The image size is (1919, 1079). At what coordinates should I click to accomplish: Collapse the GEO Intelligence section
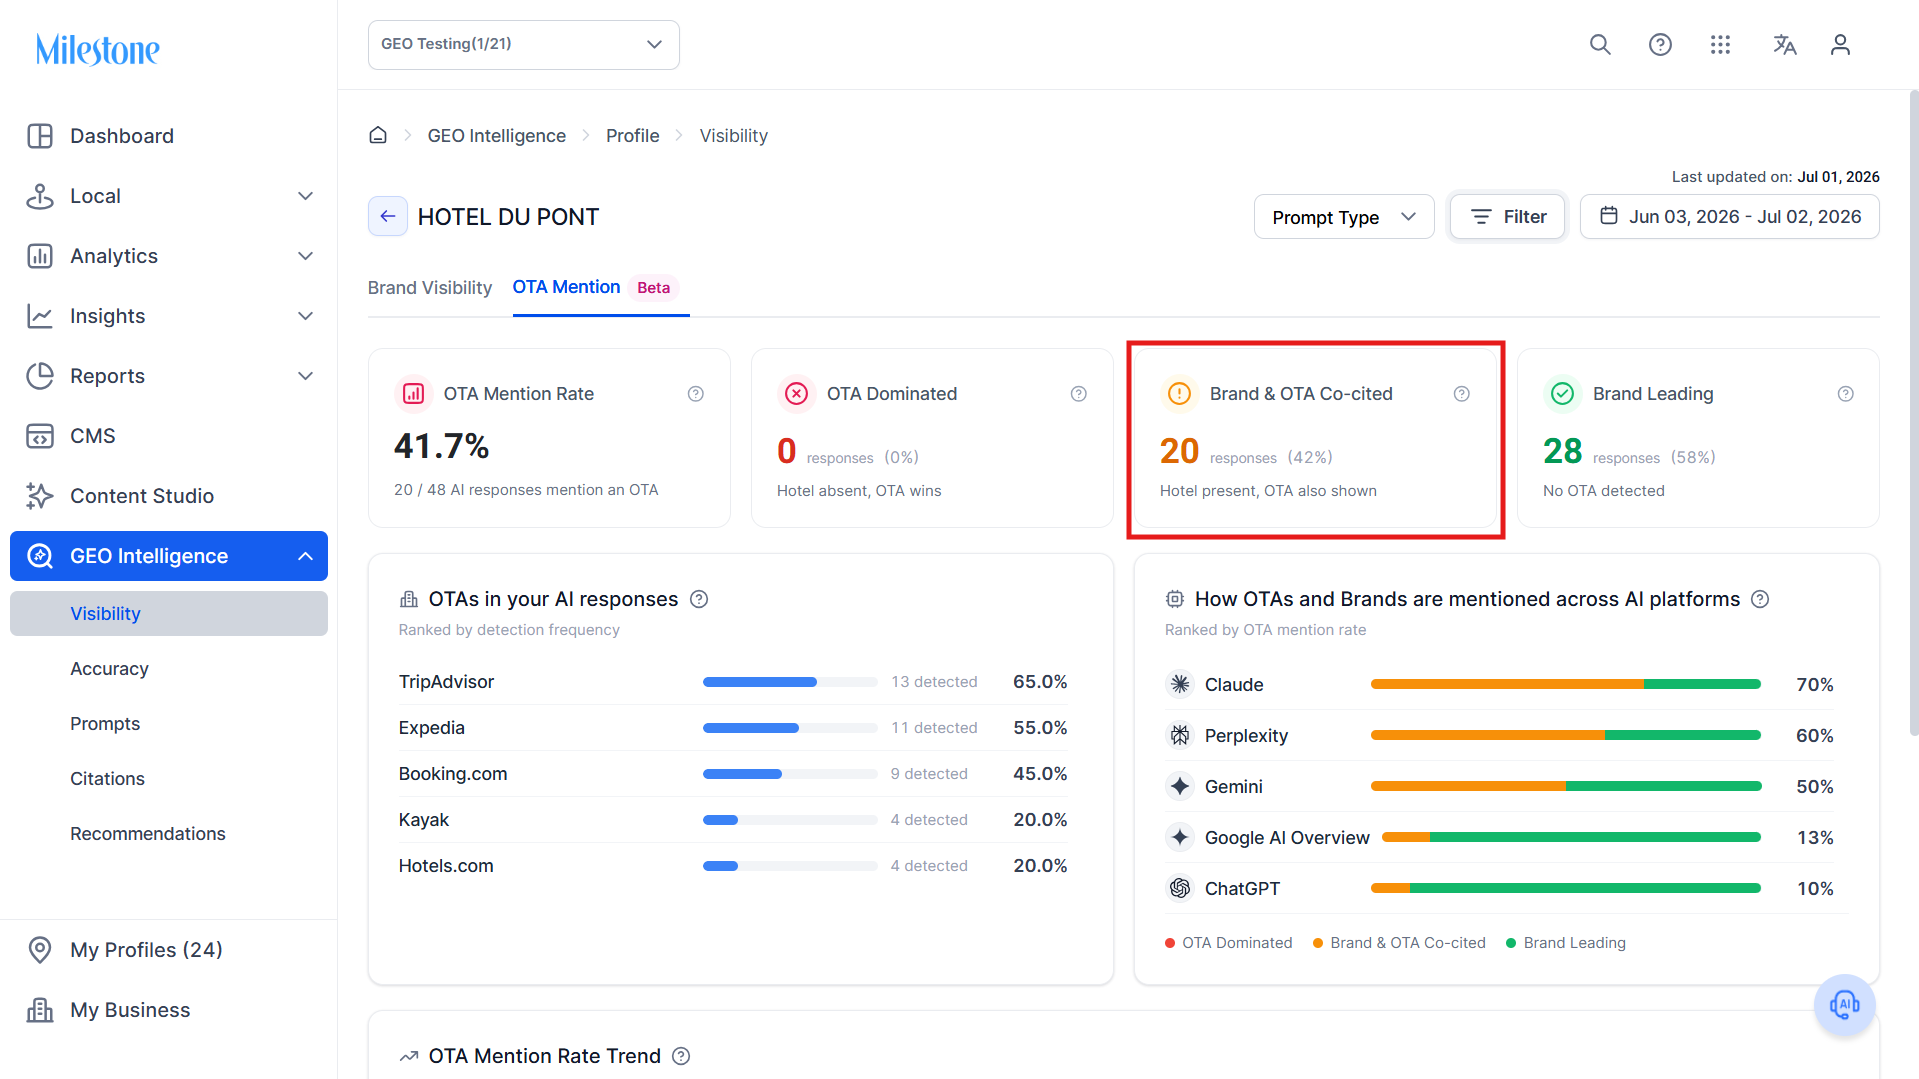pos(169,556)
